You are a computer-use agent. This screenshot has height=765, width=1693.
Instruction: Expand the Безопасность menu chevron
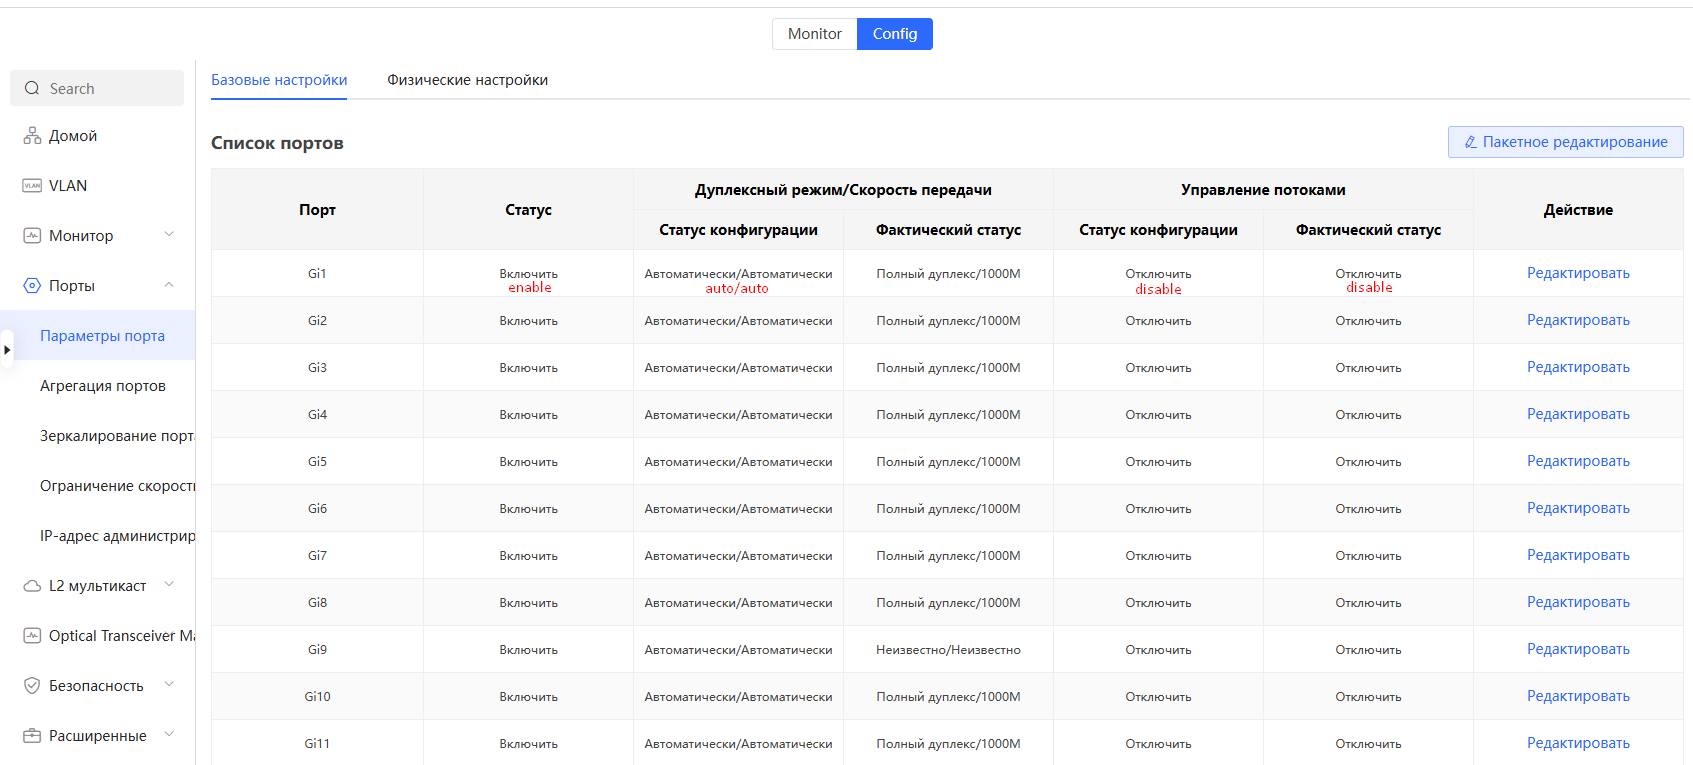pyautogui.click(x=169, y=685)
